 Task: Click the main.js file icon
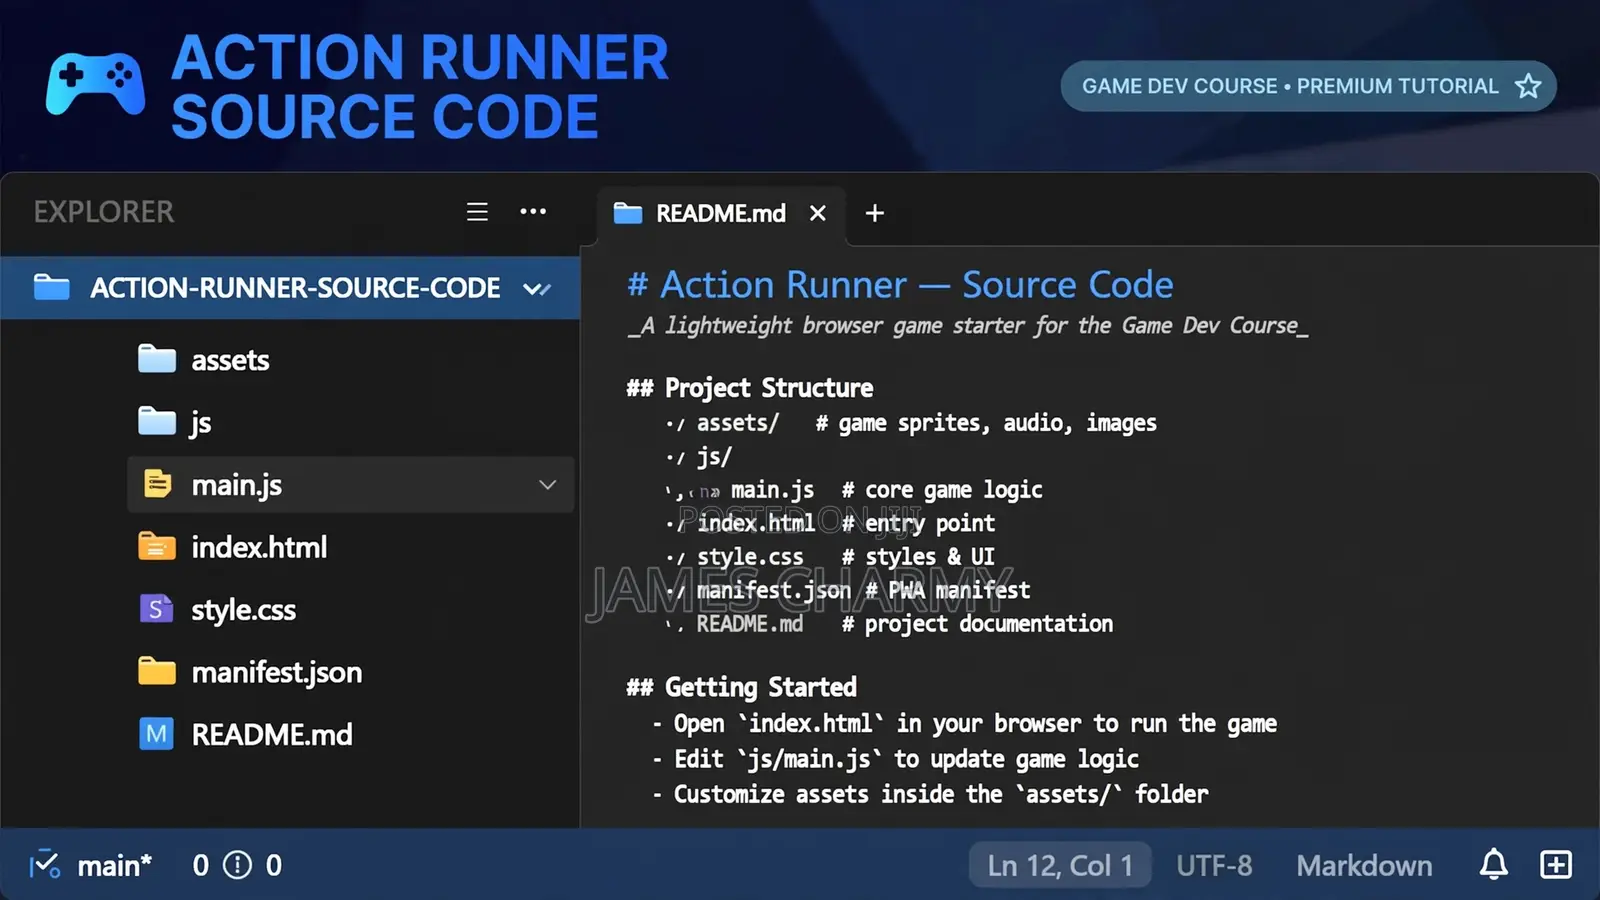(x=157, y=484)
